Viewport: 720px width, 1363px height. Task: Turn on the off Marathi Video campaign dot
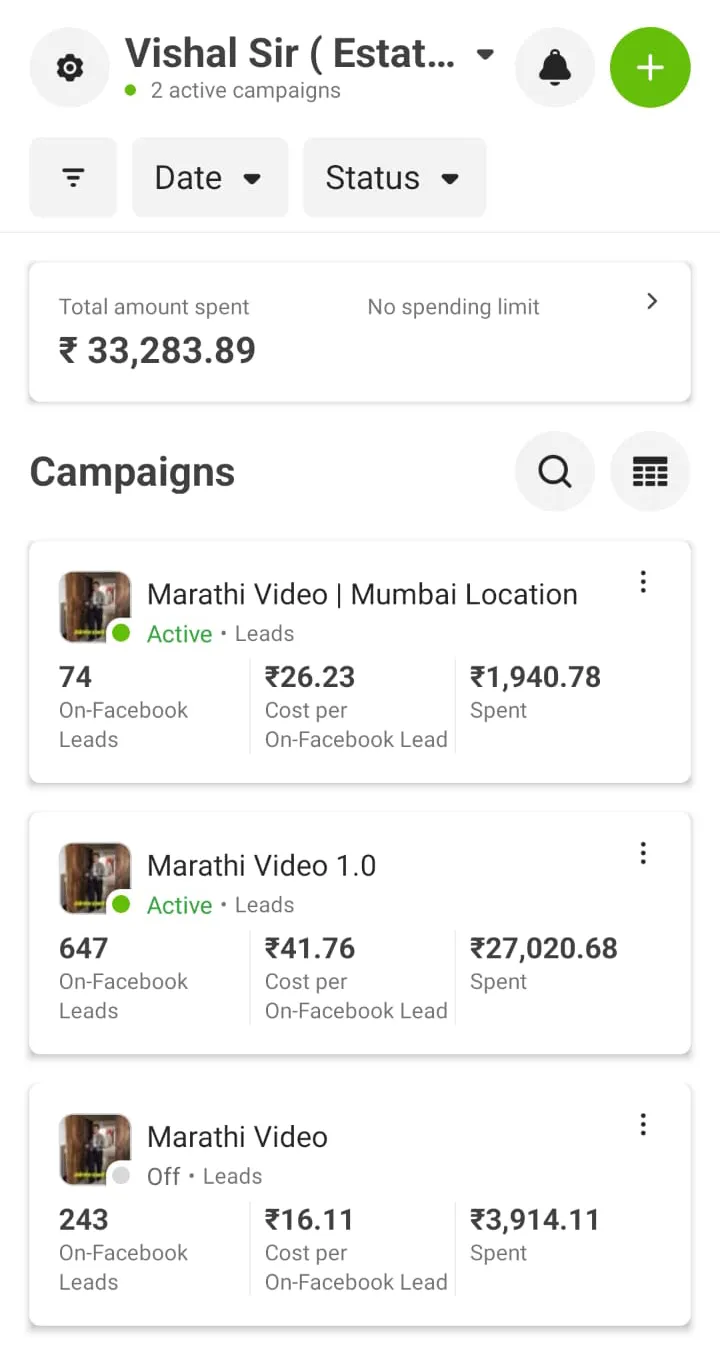121,1176
